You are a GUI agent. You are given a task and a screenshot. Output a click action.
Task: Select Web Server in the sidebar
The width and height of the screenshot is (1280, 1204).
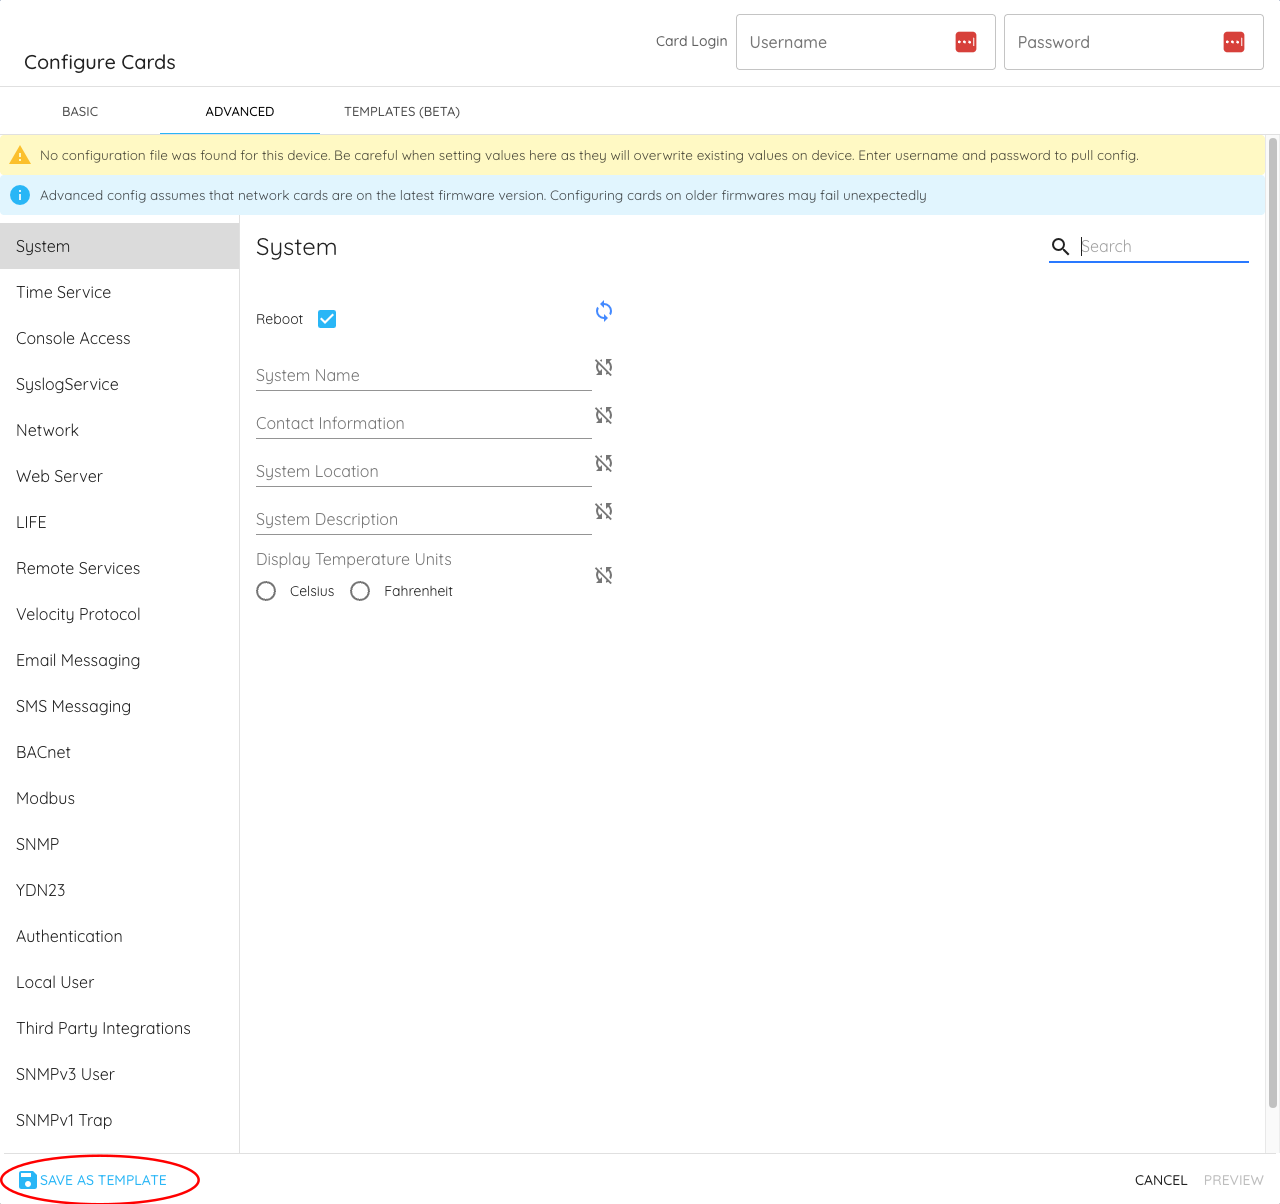click(120, 476)
